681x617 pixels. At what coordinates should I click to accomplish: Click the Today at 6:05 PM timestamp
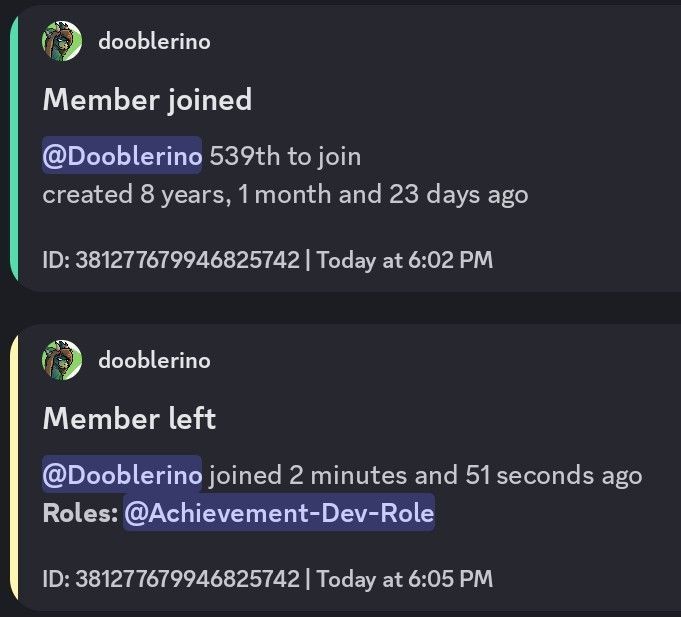405,579
